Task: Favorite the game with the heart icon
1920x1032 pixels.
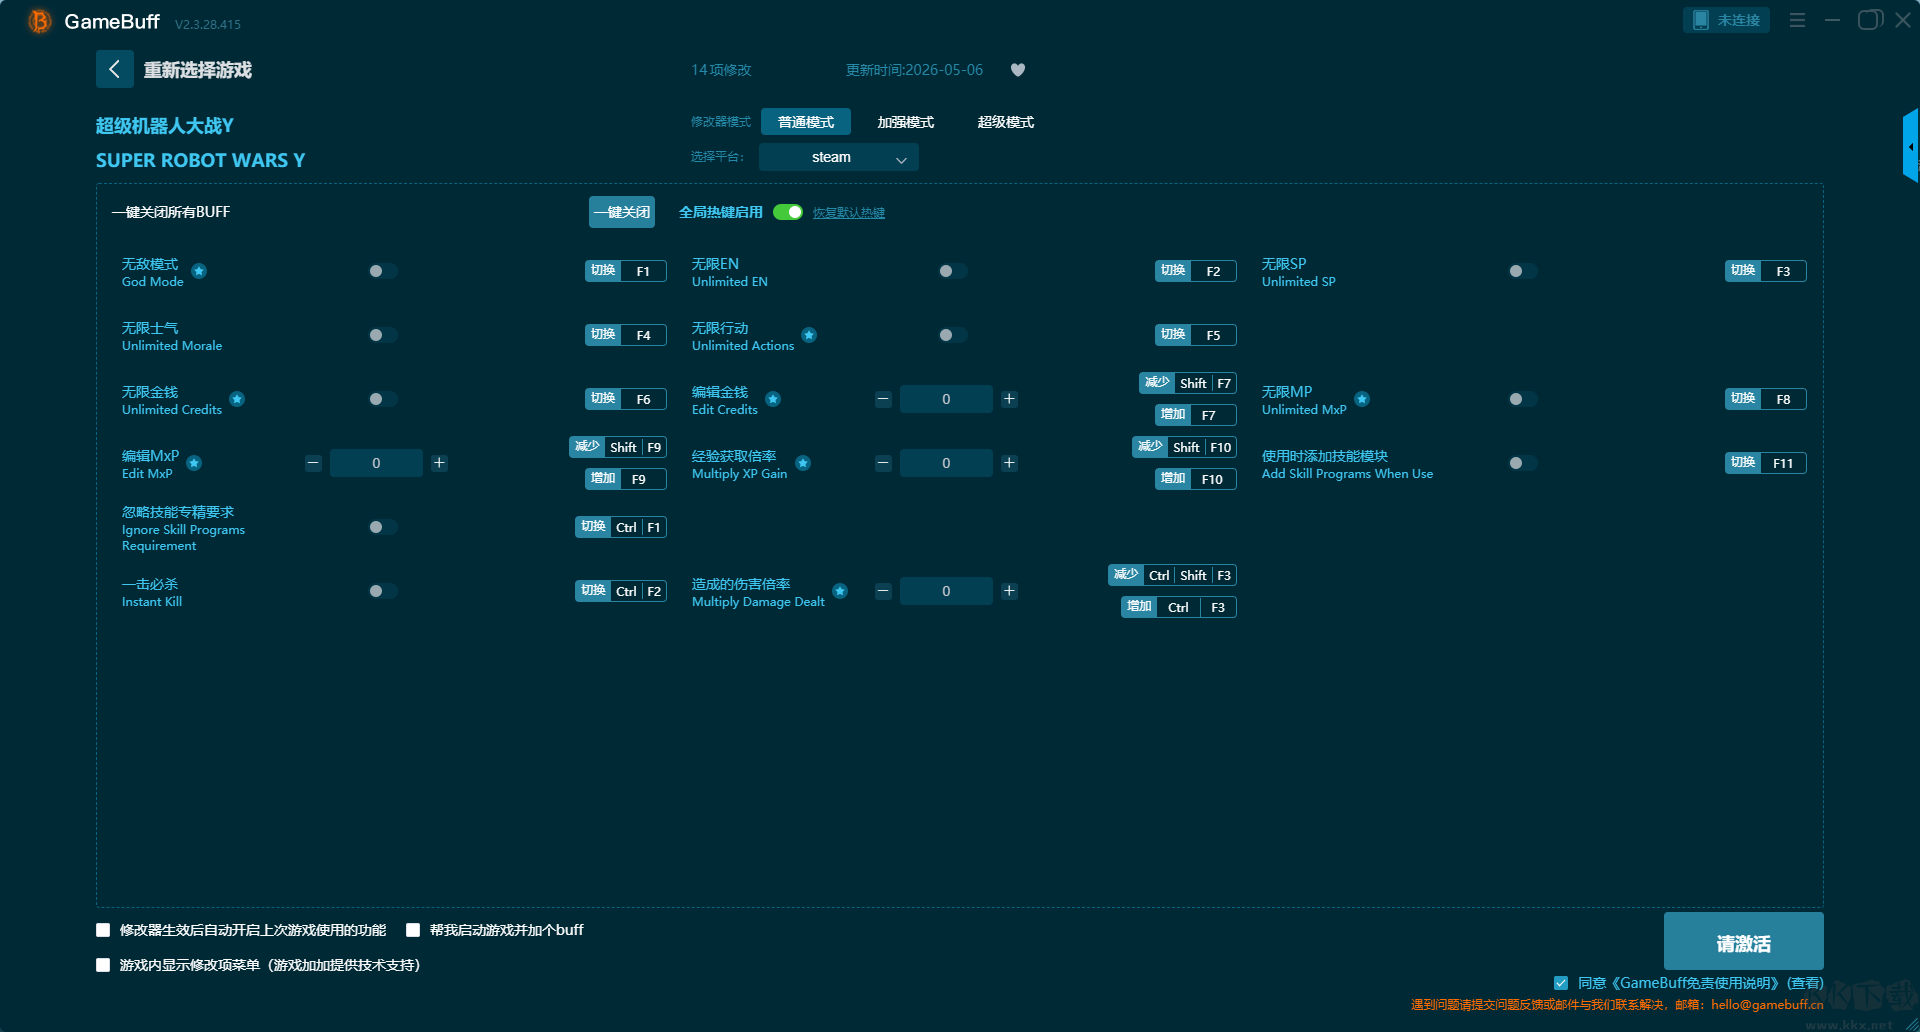Action: pos(1018,70)
